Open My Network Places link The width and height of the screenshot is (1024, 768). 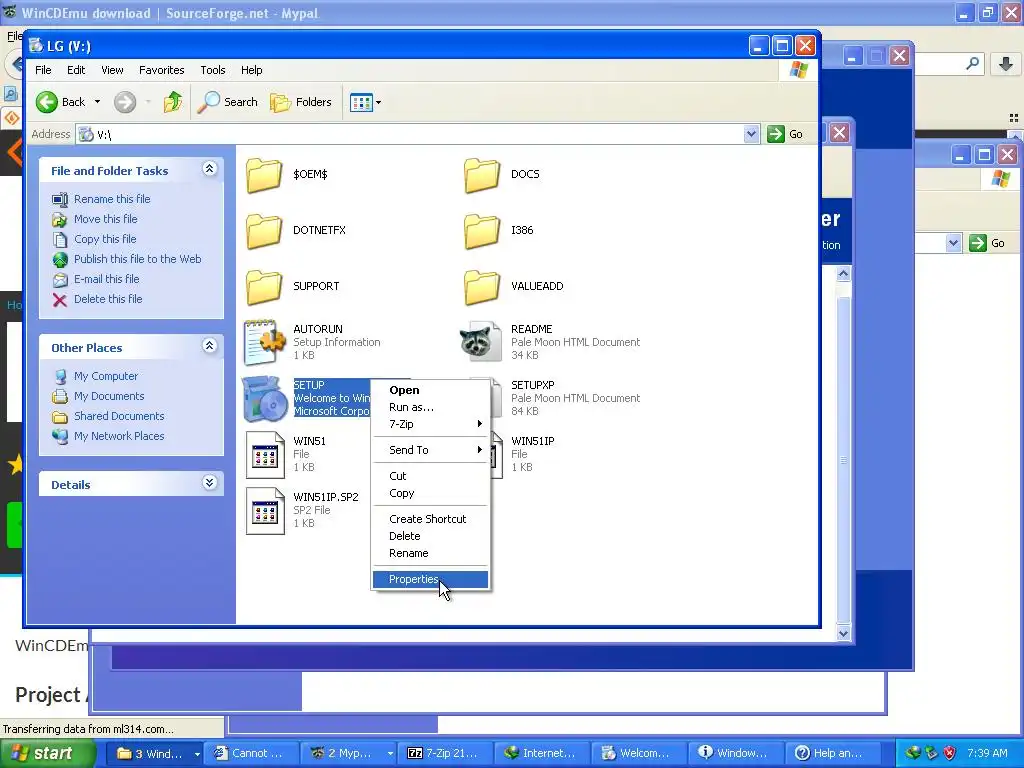(x=119, y=436)
